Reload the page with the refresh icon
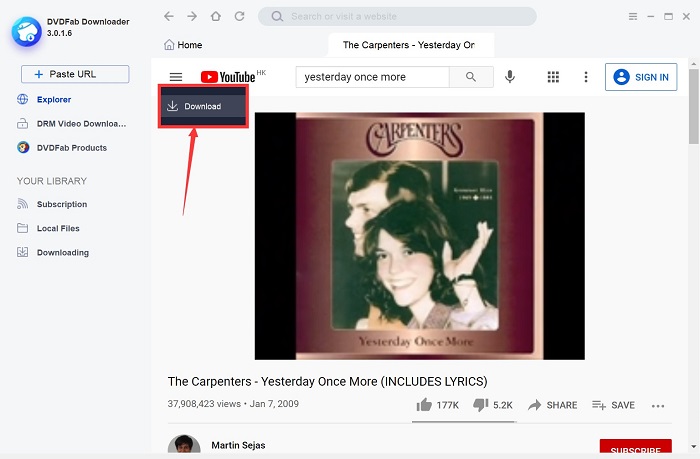 [x=240, y=17]
